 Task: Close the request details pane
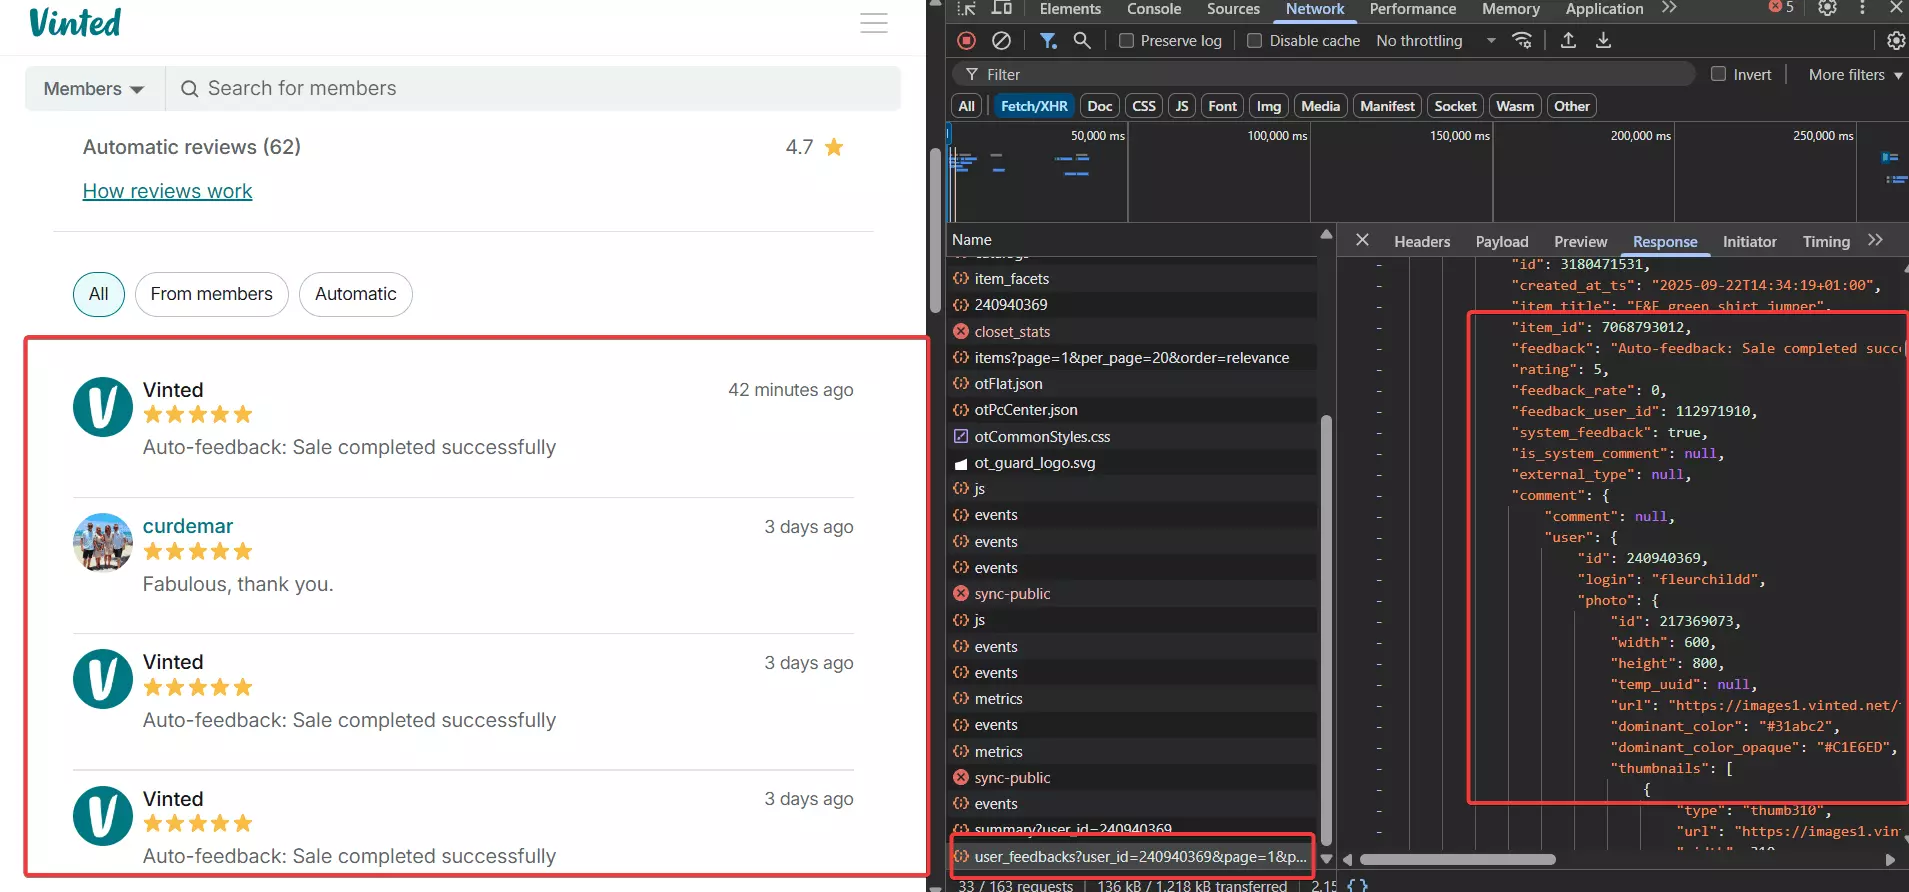click(x=1362, y=240)
